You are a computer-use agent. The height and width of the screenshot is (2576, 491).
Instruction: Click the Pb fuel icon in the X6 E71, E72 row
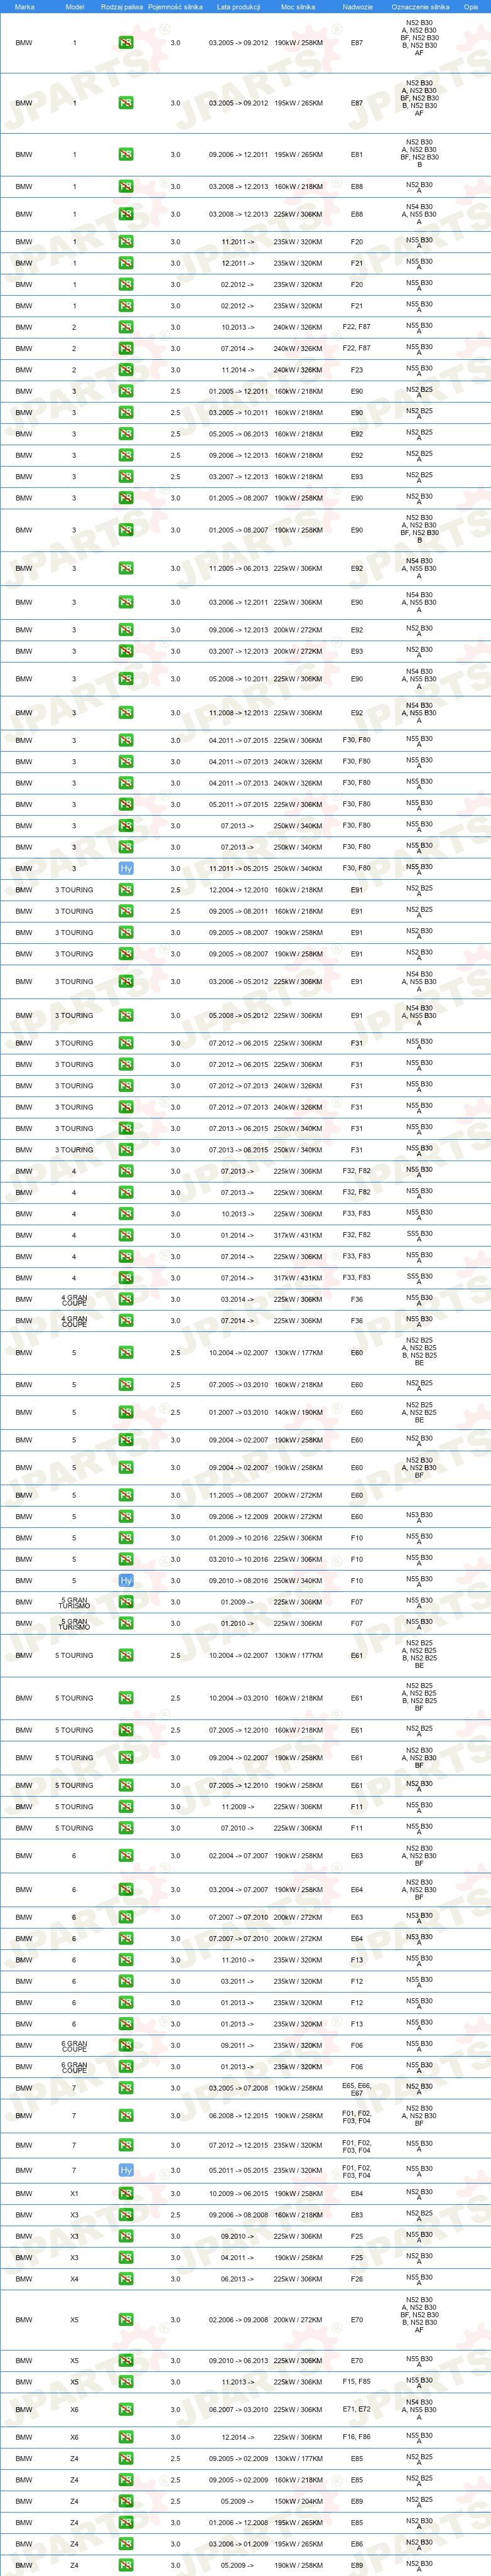[x=126, y=2409]
